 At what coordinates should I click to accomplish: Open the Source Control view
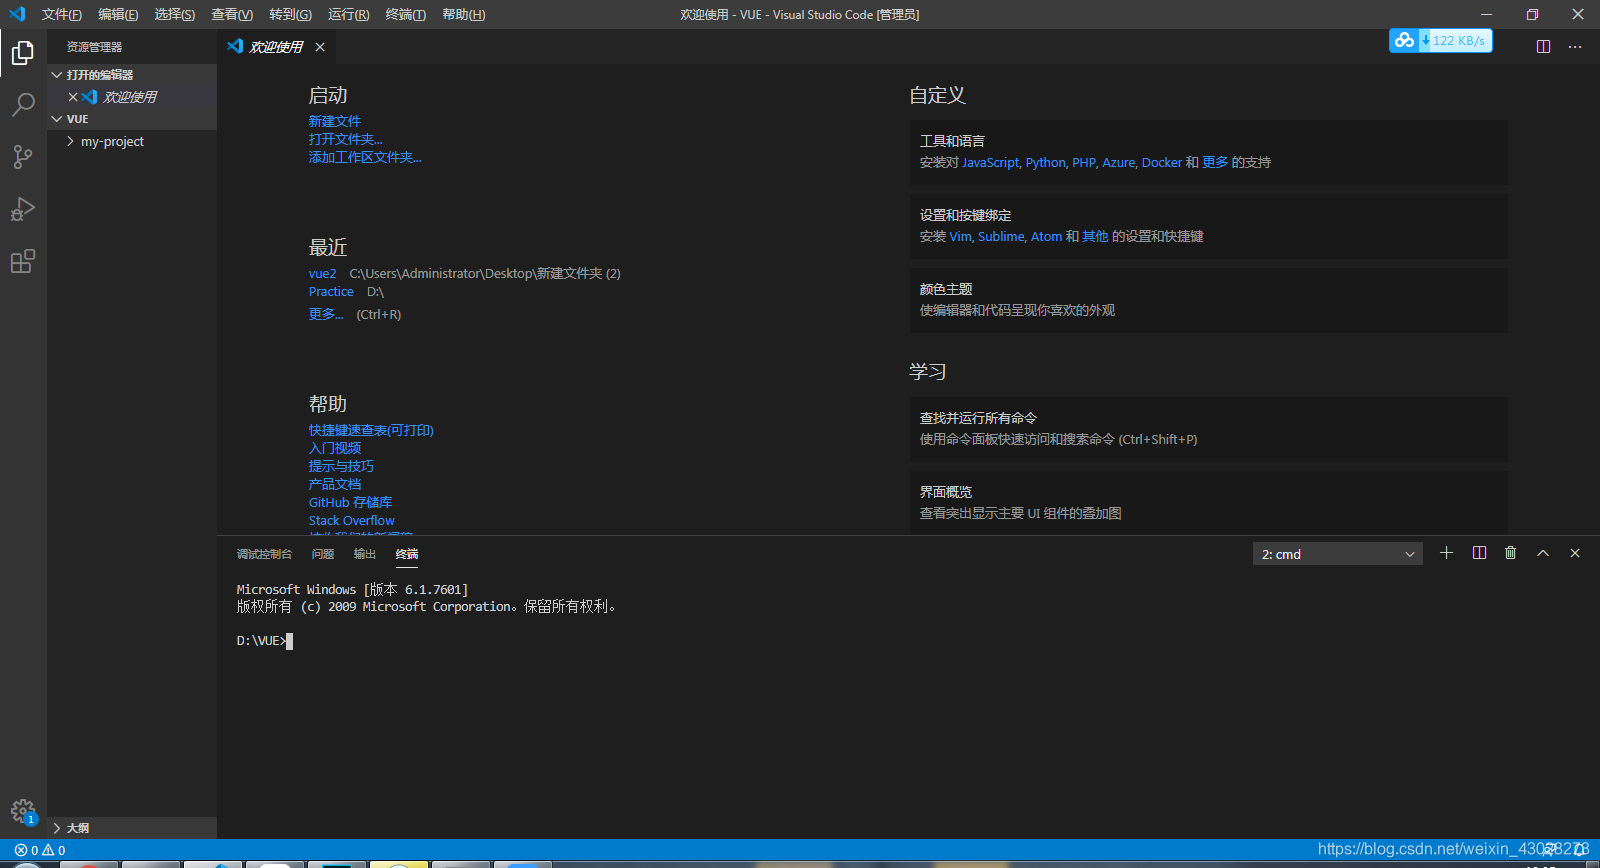tap(23, 156)
